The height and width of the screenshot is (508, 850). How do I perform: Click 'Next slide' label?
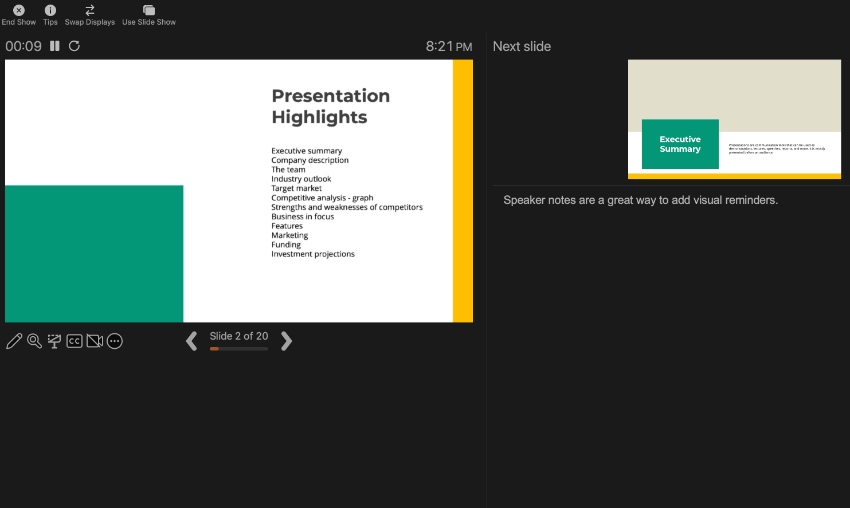click(x=521, y=47)
